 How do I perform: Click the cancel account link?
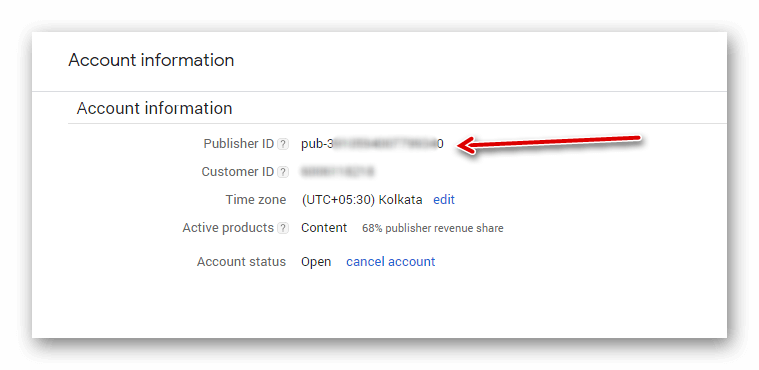click(x=391, y=262)
